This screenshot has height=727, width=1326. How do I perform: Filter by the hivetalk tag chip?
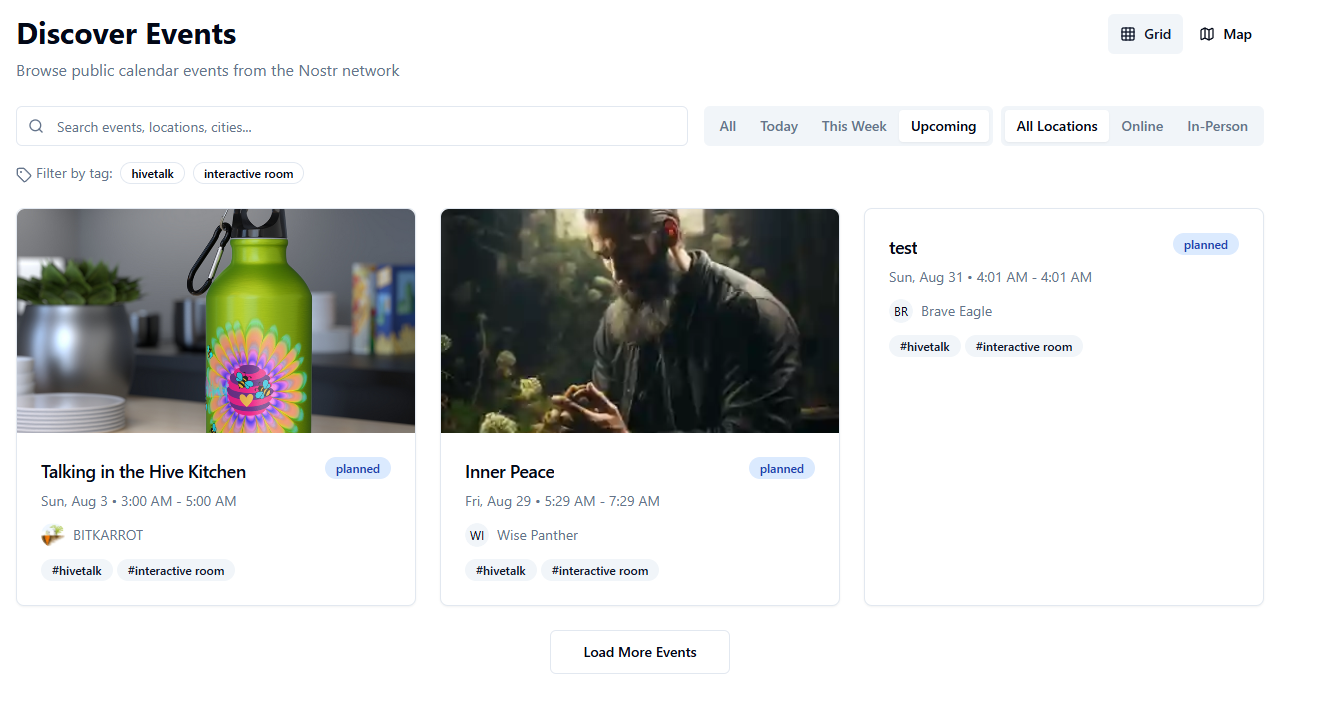pos(152,174)
